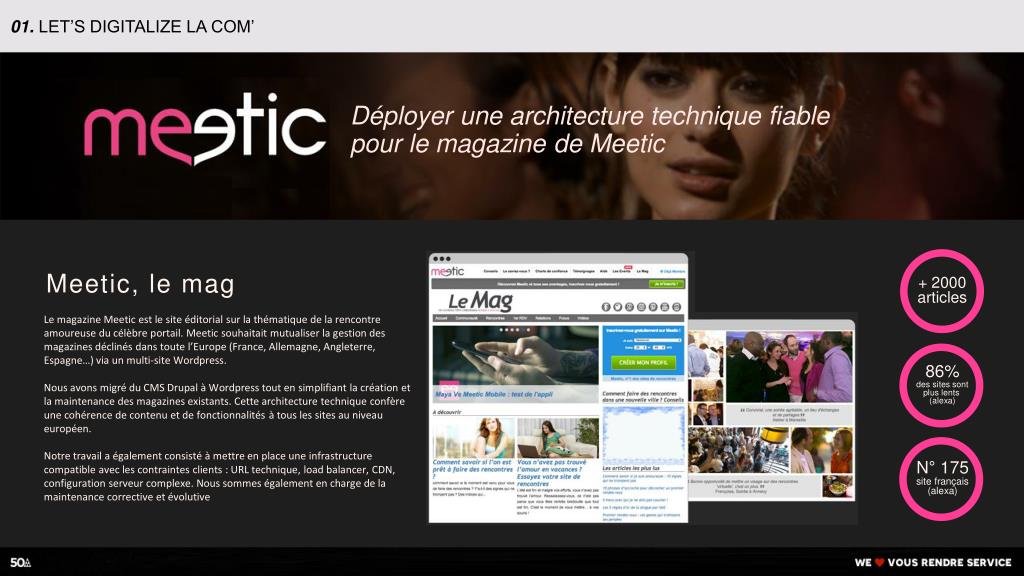Click thumbnail of woman in green with laptop
The width and height of the screenshot is (1024, 576).
[x=558, y=438]
